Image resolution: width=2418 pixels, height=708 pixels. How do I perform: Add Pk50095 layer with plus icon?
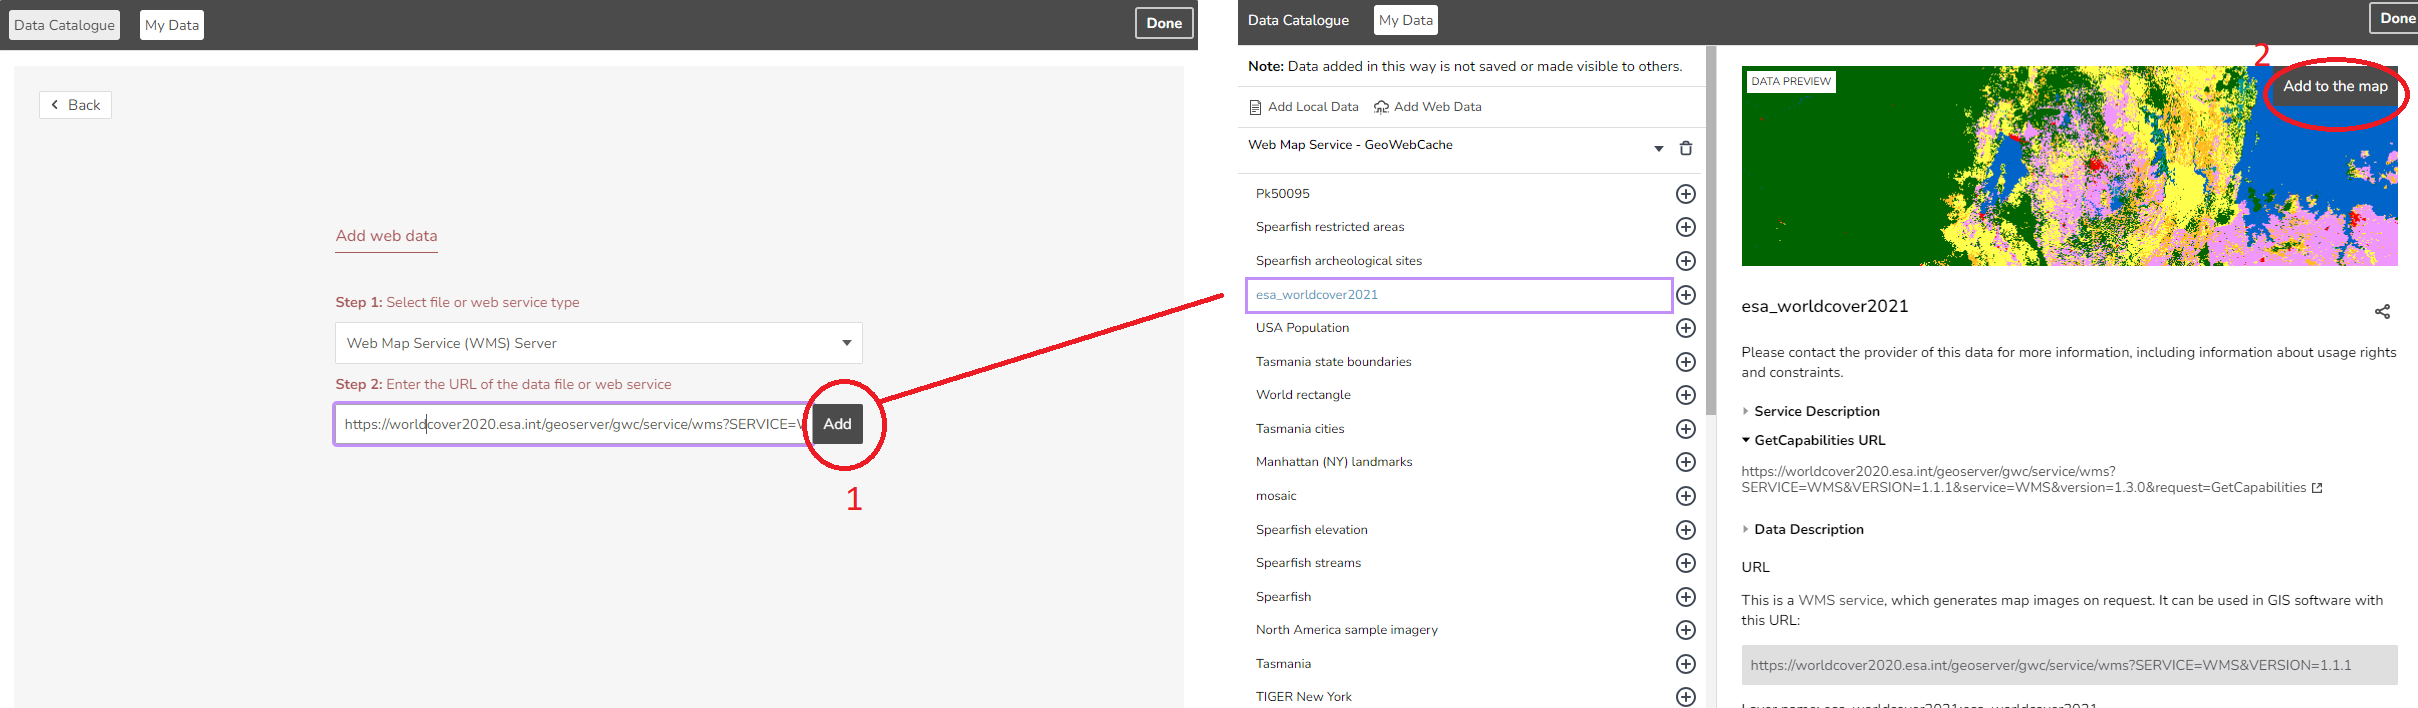[1685, 194]
